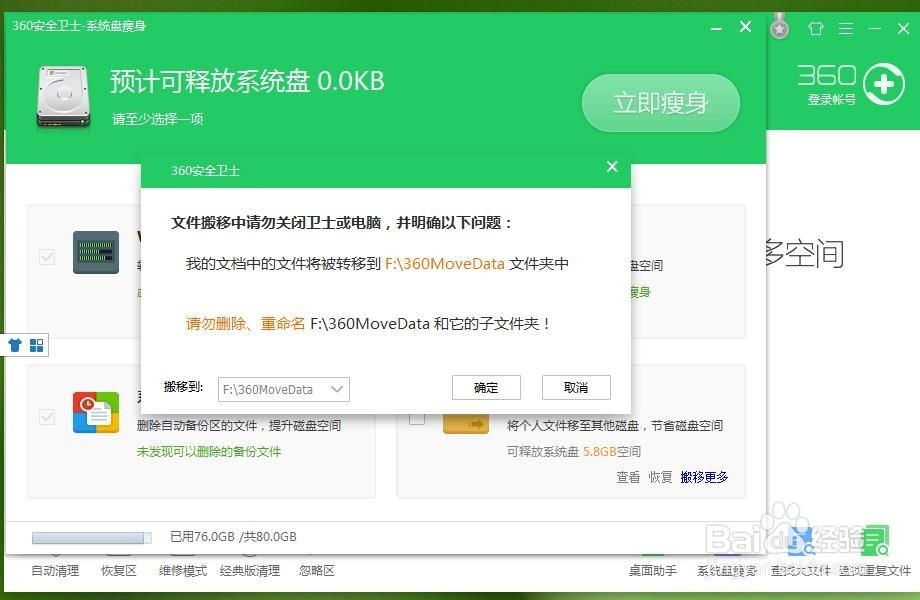Click the 确定 button in the dialog
Viewport: 920px width, 600px height.
point(486,388)
